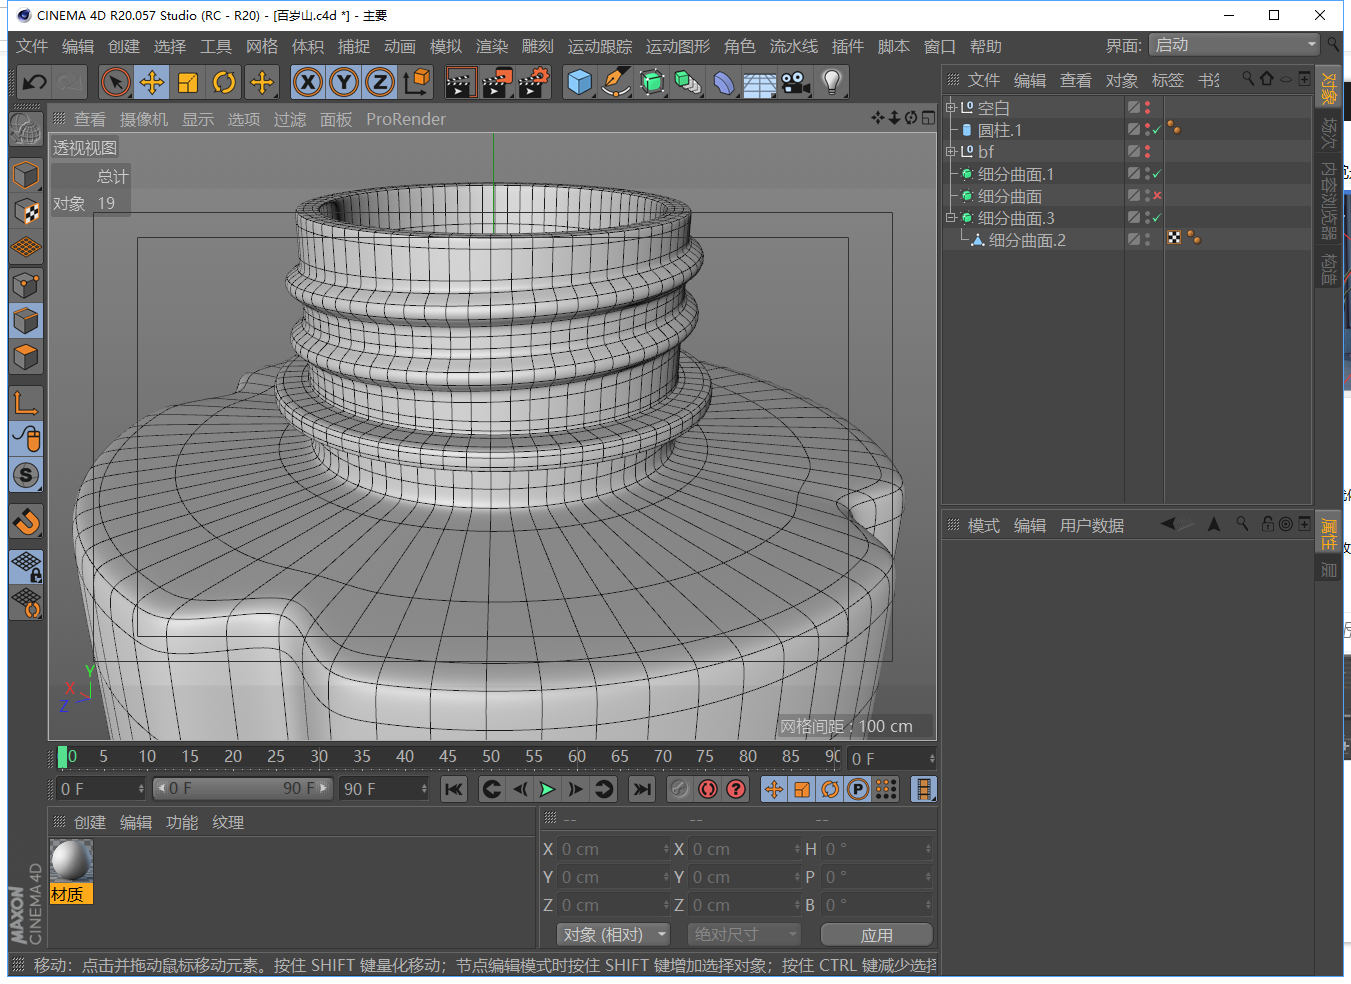The height and width of the screenshot is (984, 1351).
Task: Add a subdivision surface generator
Action: point(652,82)
